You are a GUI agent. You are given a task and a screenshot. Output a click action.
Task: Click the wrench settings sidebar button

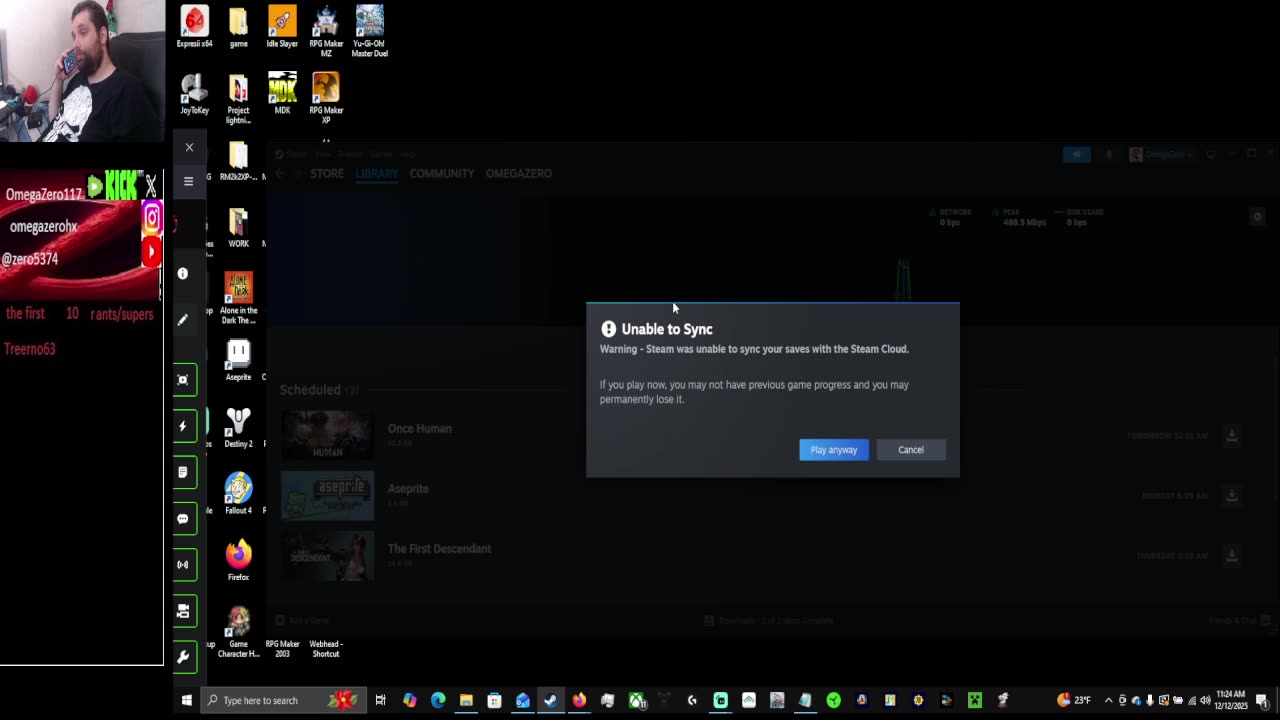pyautogui.click(x=183, y=657)
